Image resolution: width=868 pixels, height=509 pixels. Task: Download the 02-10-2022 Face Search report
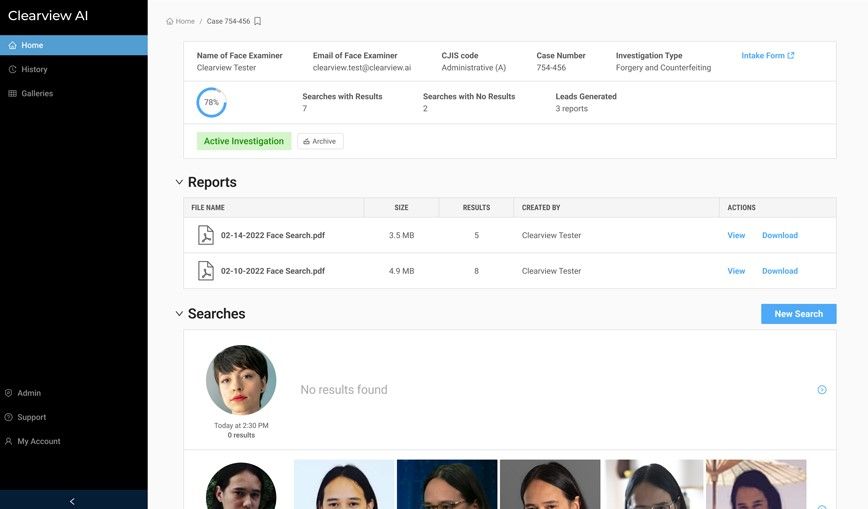click(x=780, y=271)
